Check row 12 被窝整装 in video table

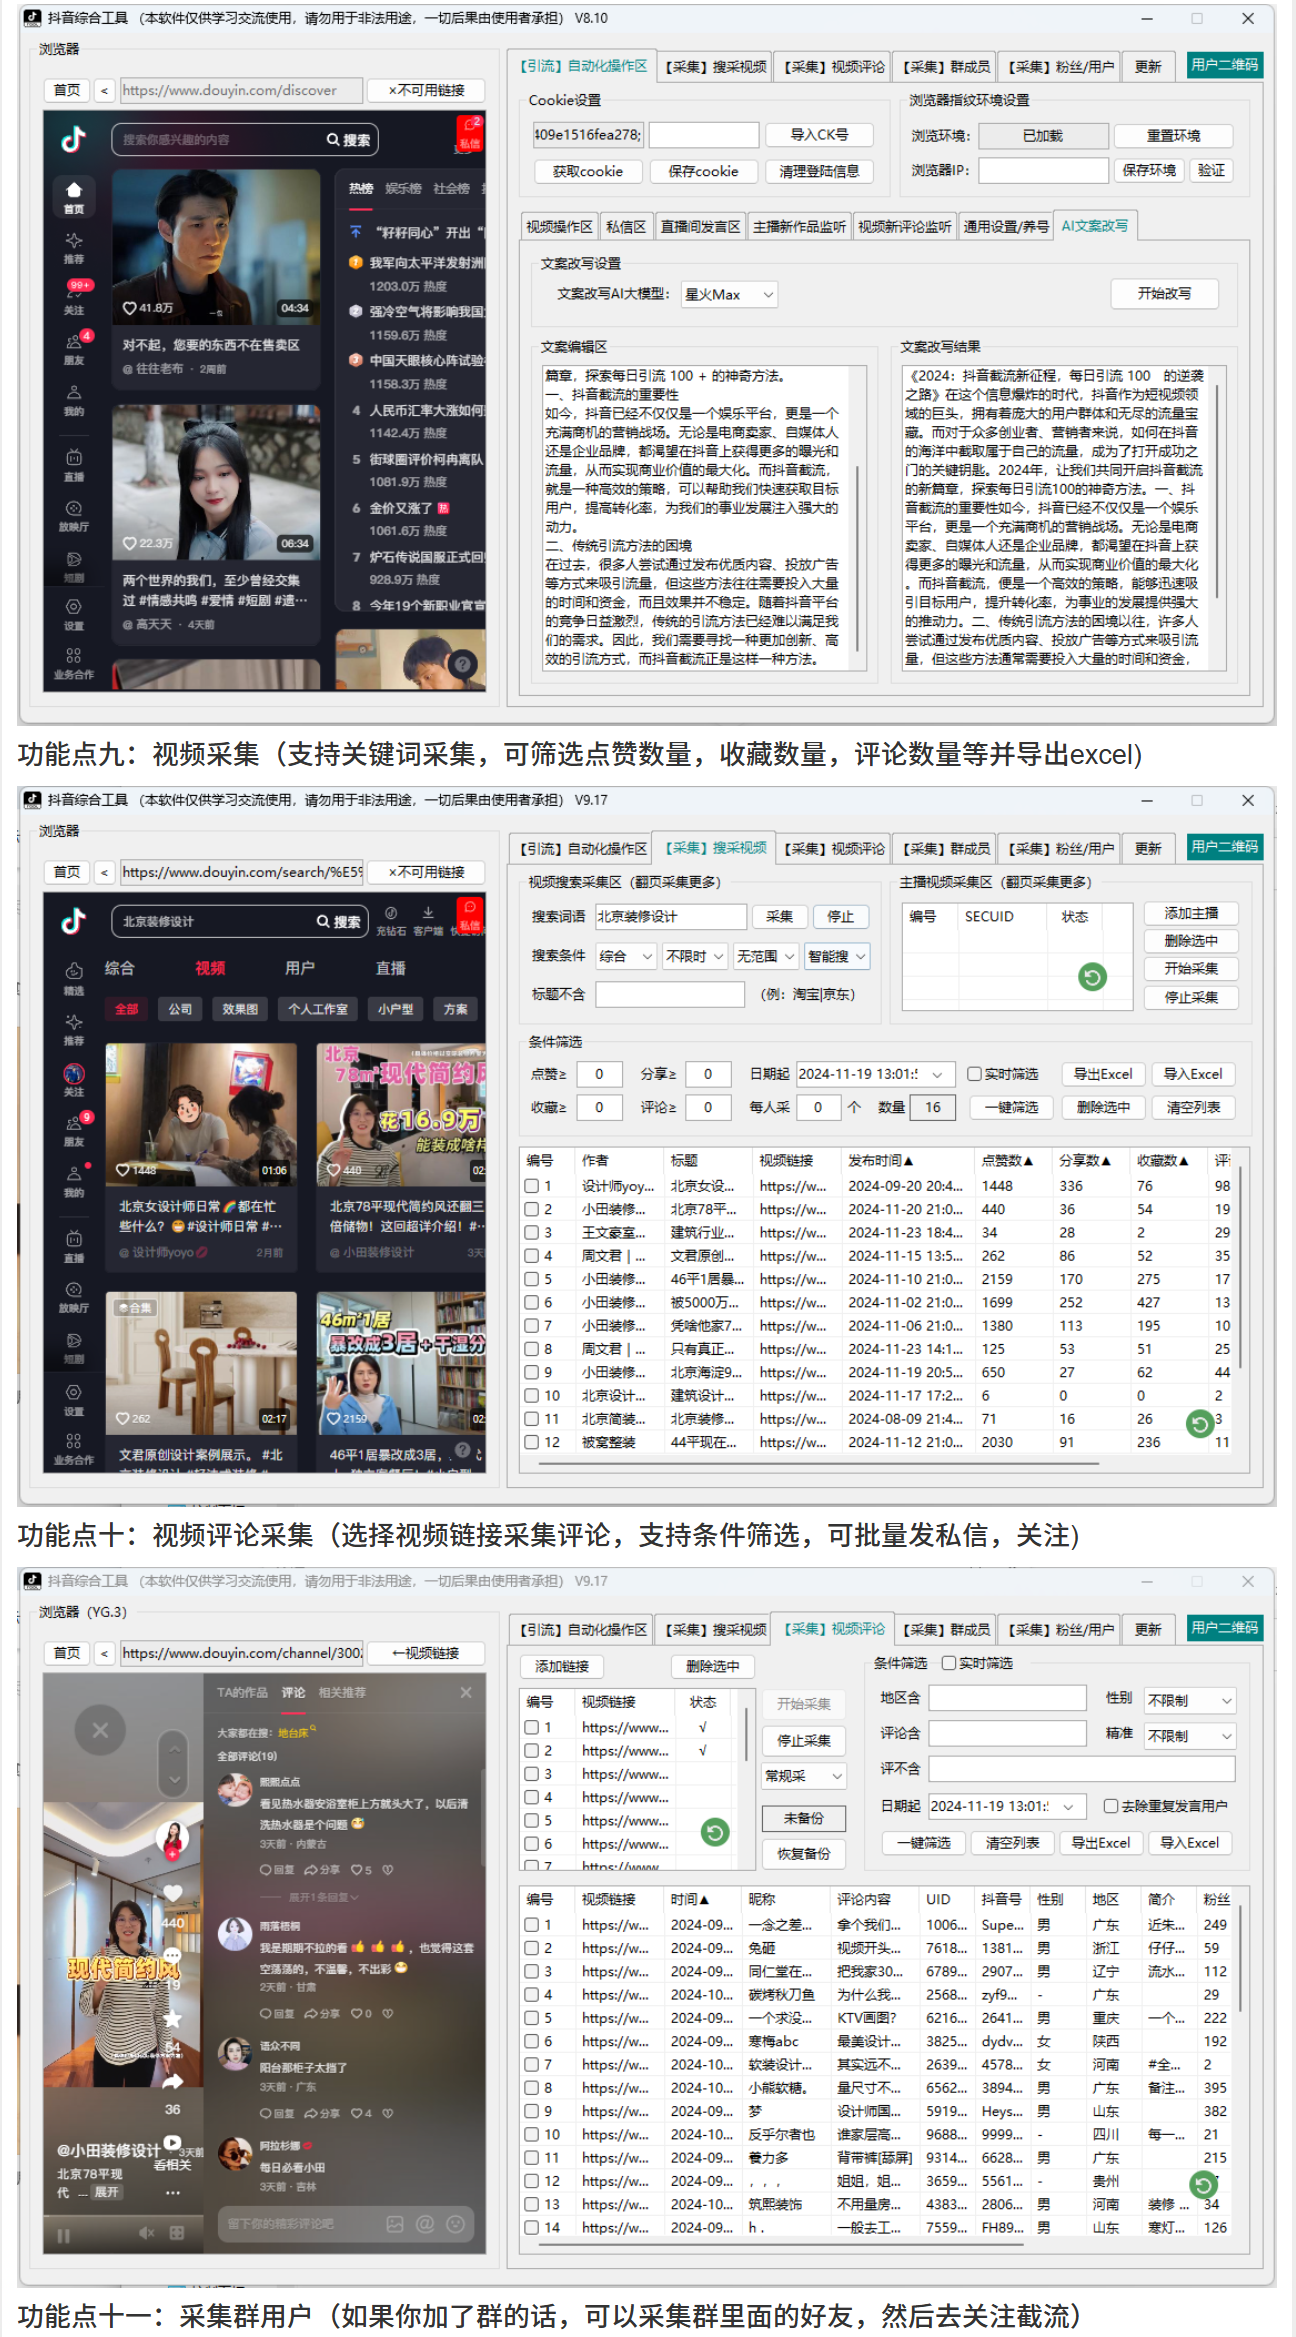532,1442
